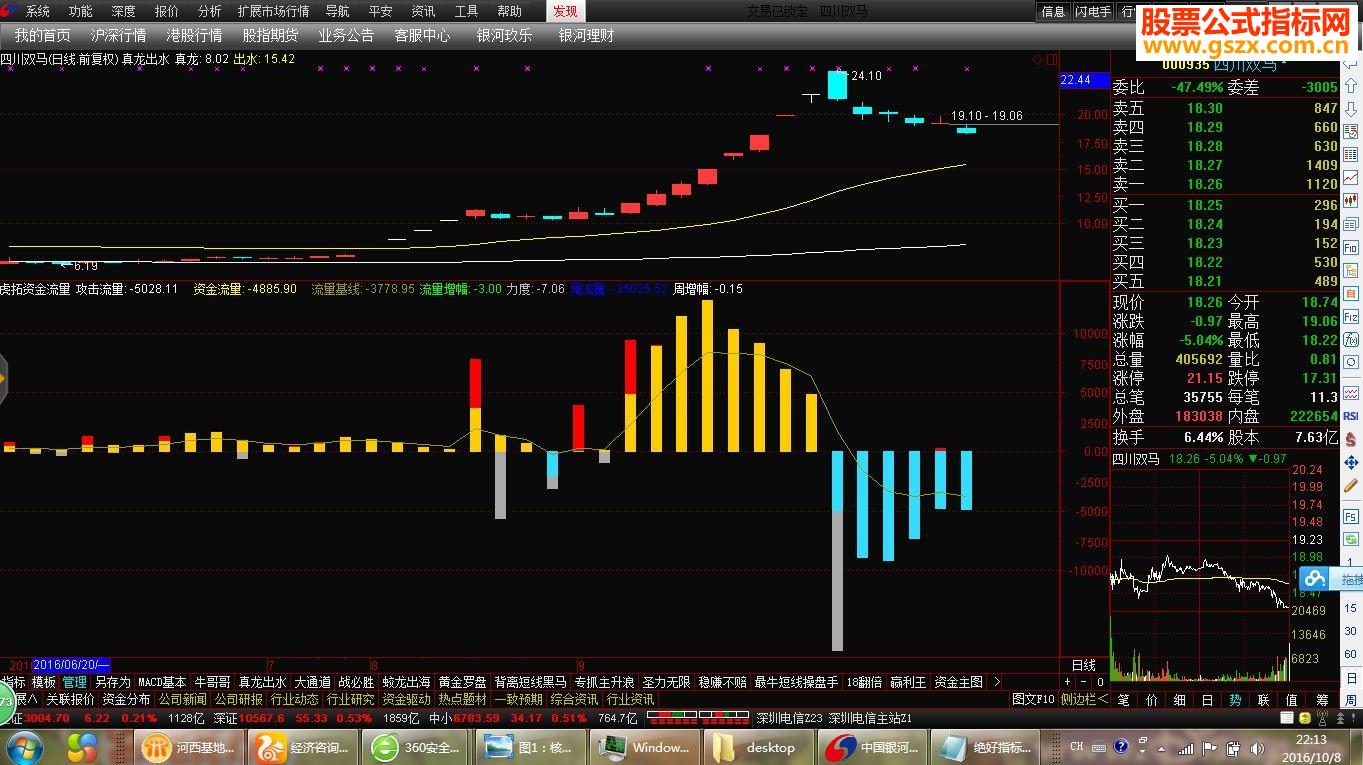Screen dimensions: 1363x765
Task: Select the highlighted 发现 tab
Action: [x=565, y=11]
